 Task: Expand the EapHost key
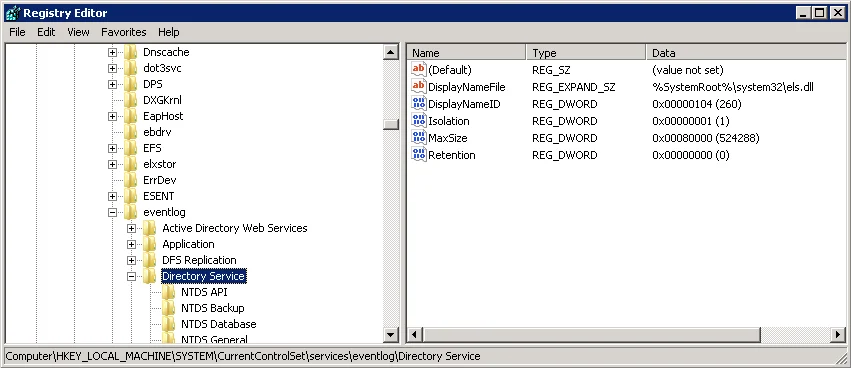(x=112, y=116)
